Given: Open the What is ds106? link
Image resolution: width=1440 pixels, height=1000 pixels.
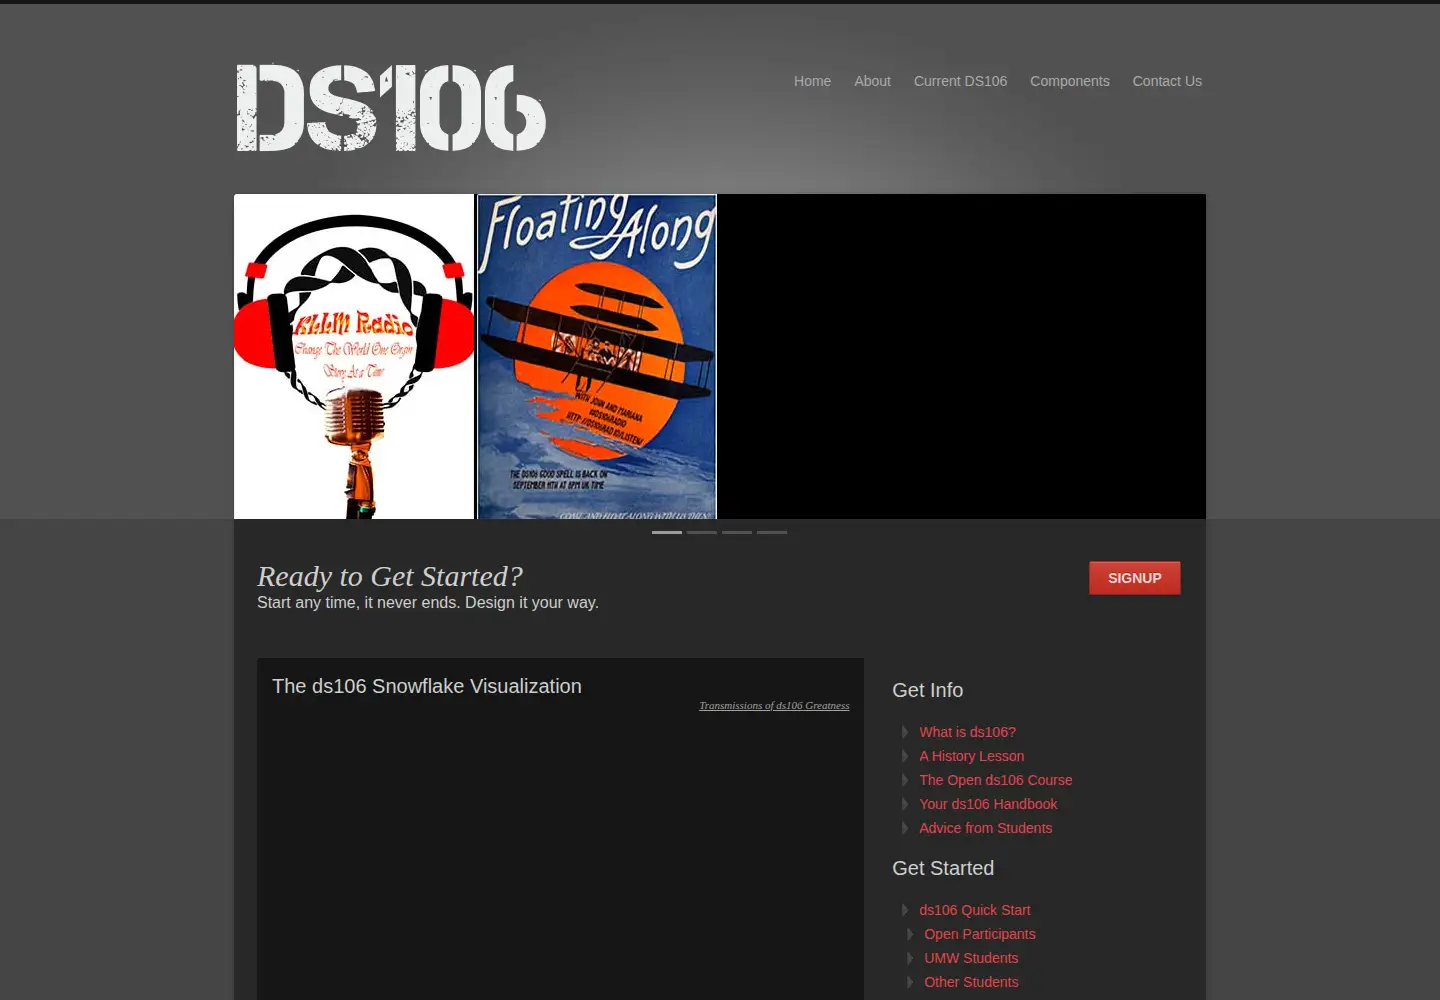Looking at the screenshot, I should pos(968,732).
